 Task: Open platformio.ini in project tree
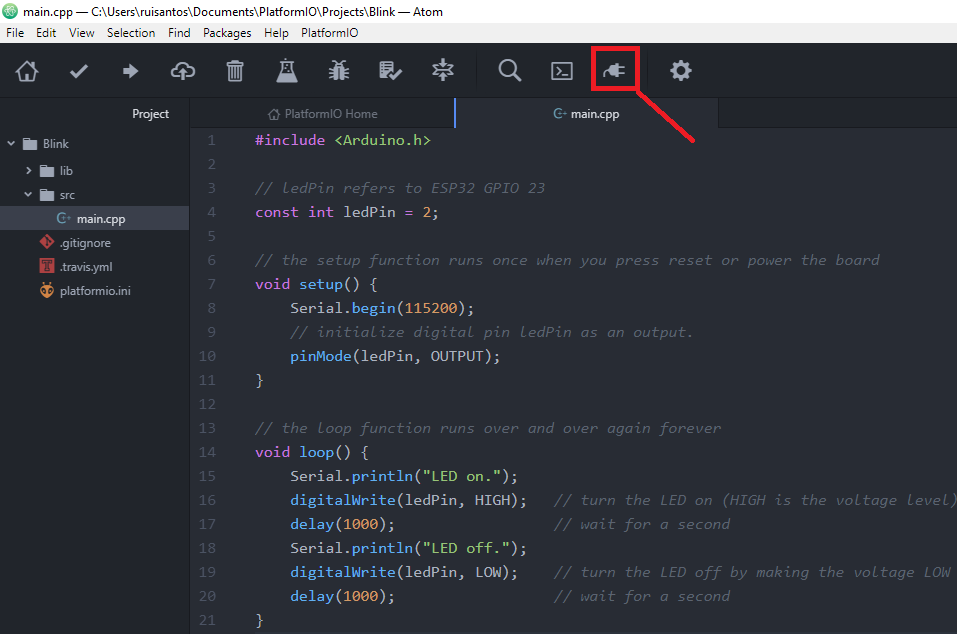(x=94, y=291)
